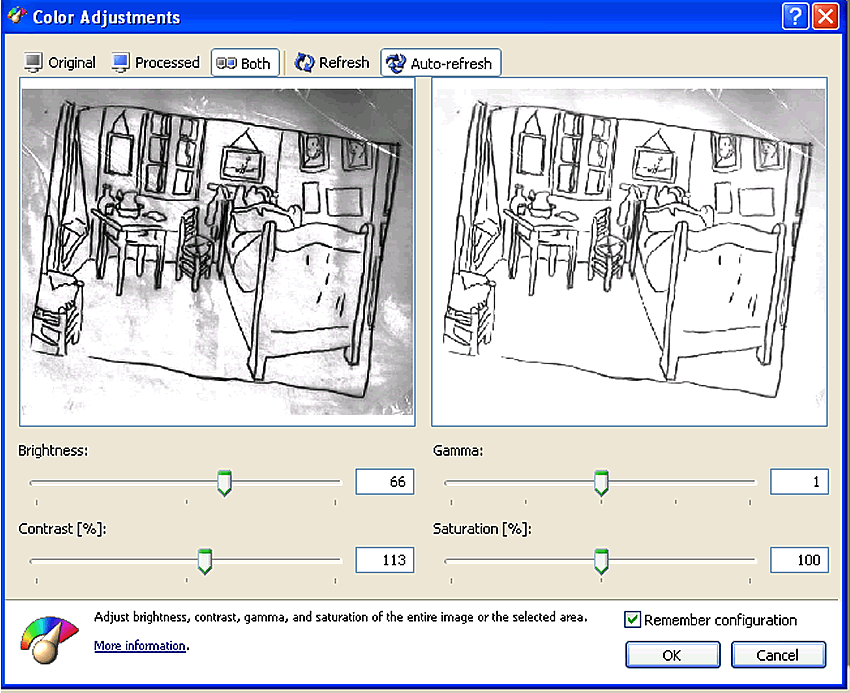Show only the Original image view
Screen dimensions: 850x693
coord(60,63)
